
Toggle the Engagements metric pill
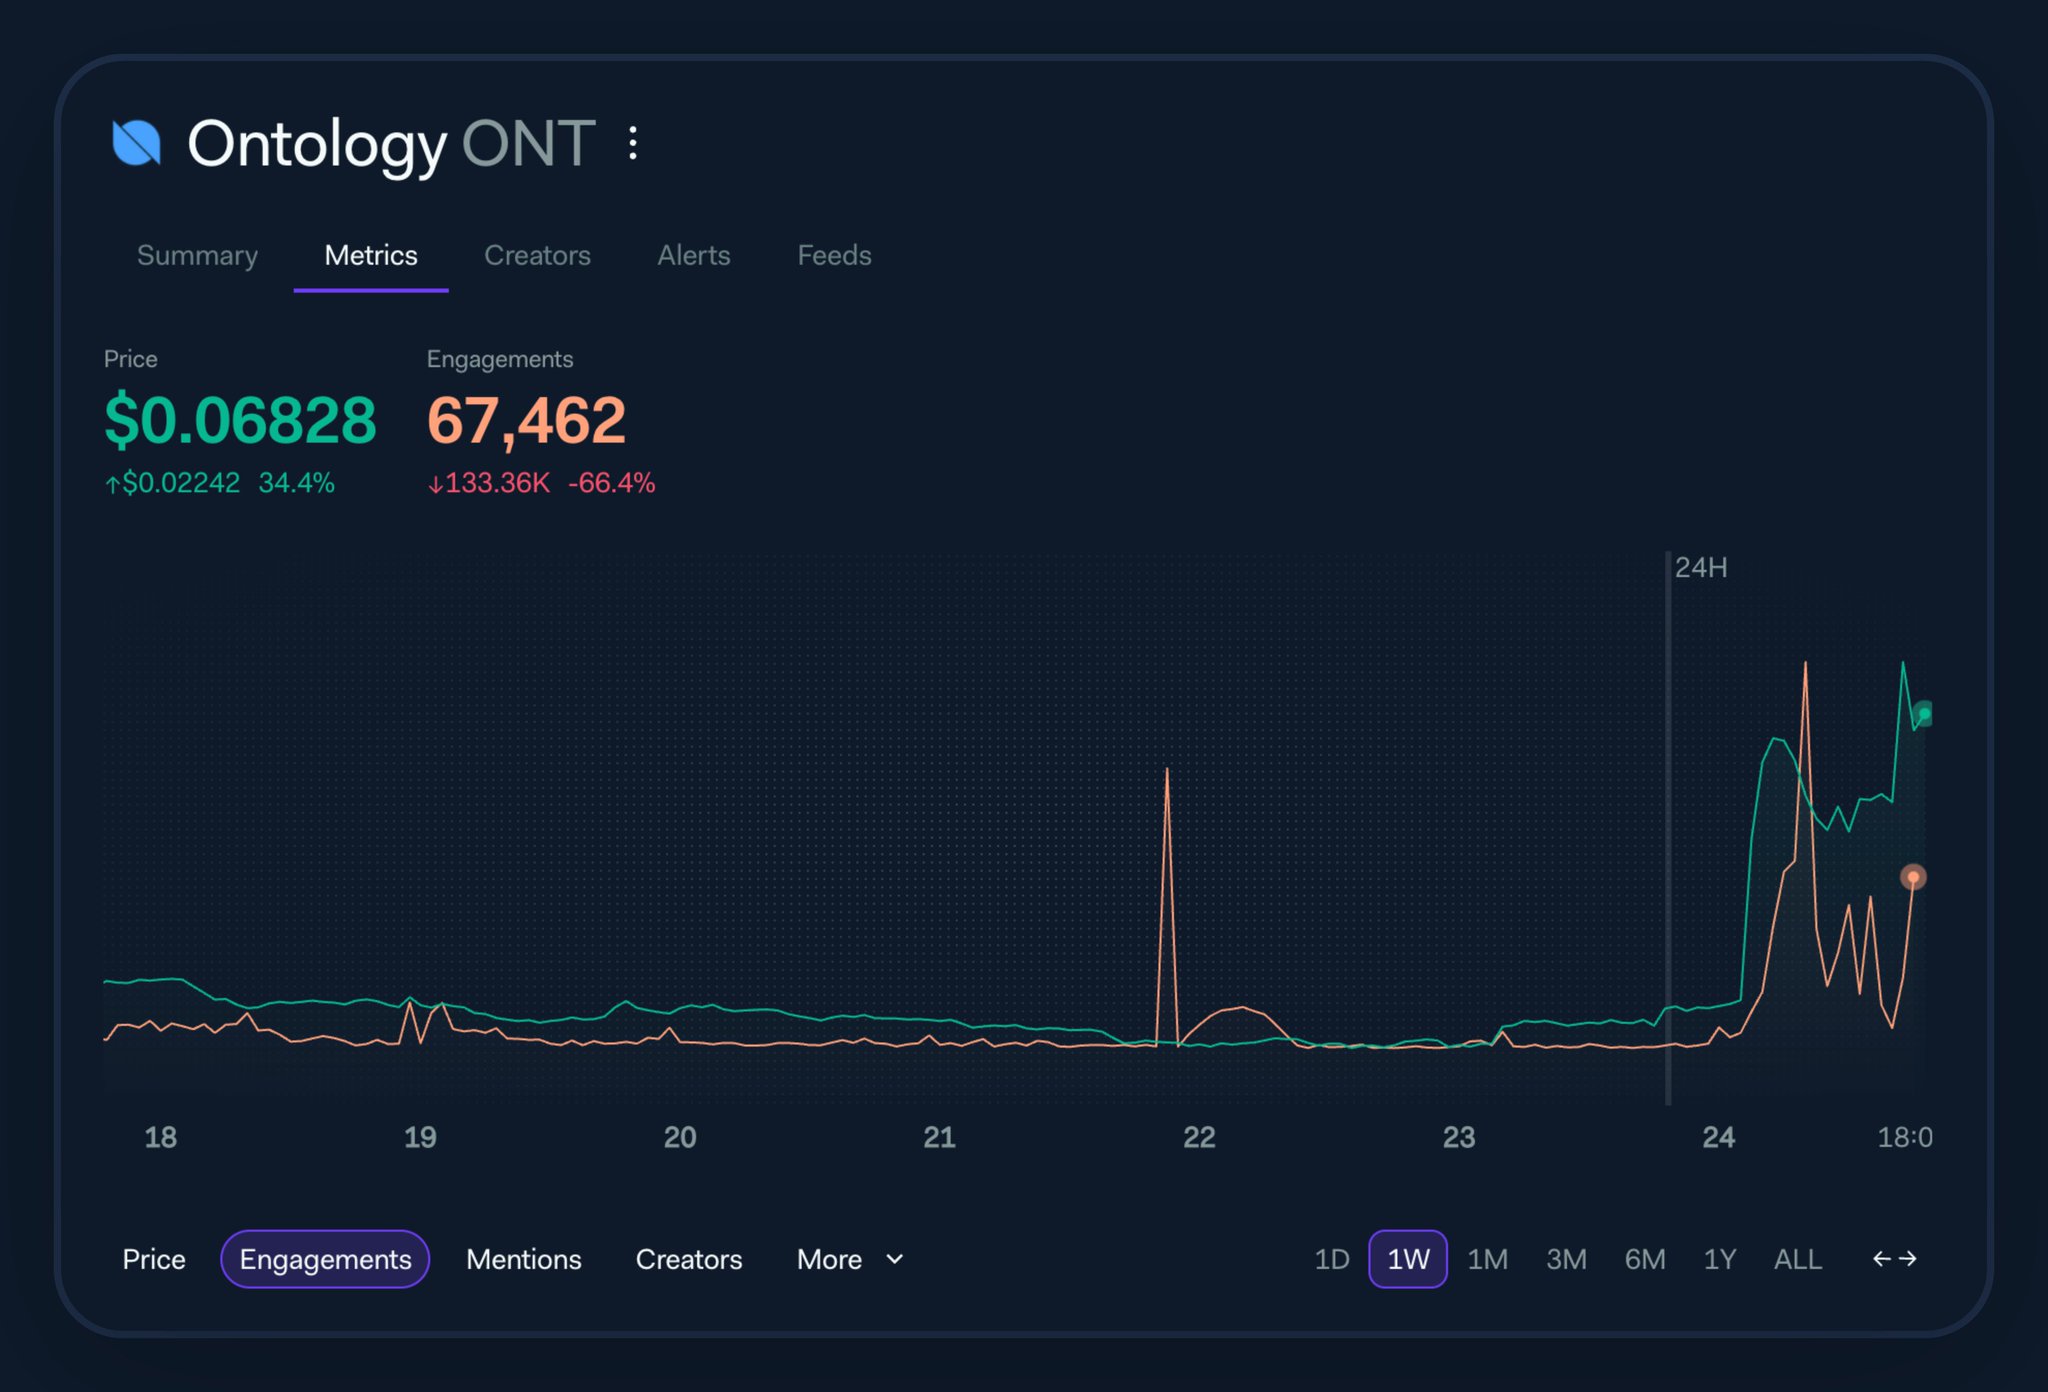pos(325,1259)
